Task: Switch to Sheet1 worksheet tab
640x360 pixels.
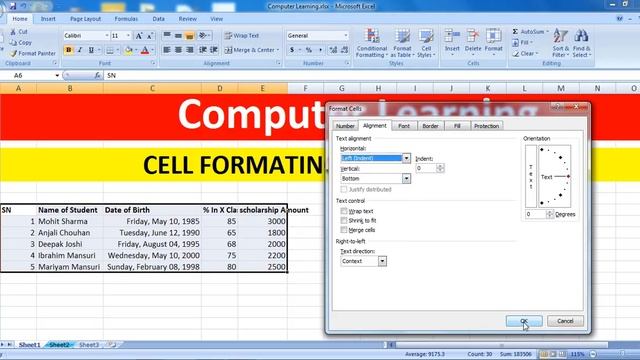Action: click(x=29, y=345)
